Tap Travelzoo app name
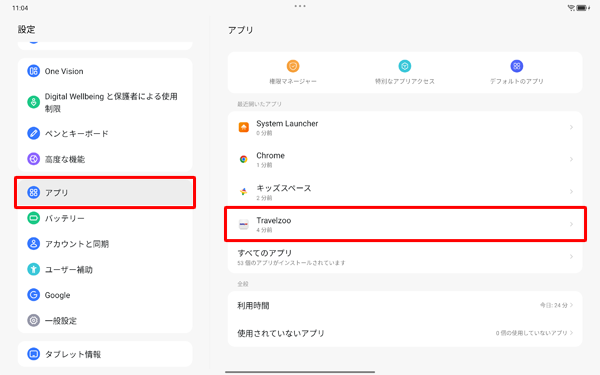Screen dimensions: 600x375 coord(274,220)
